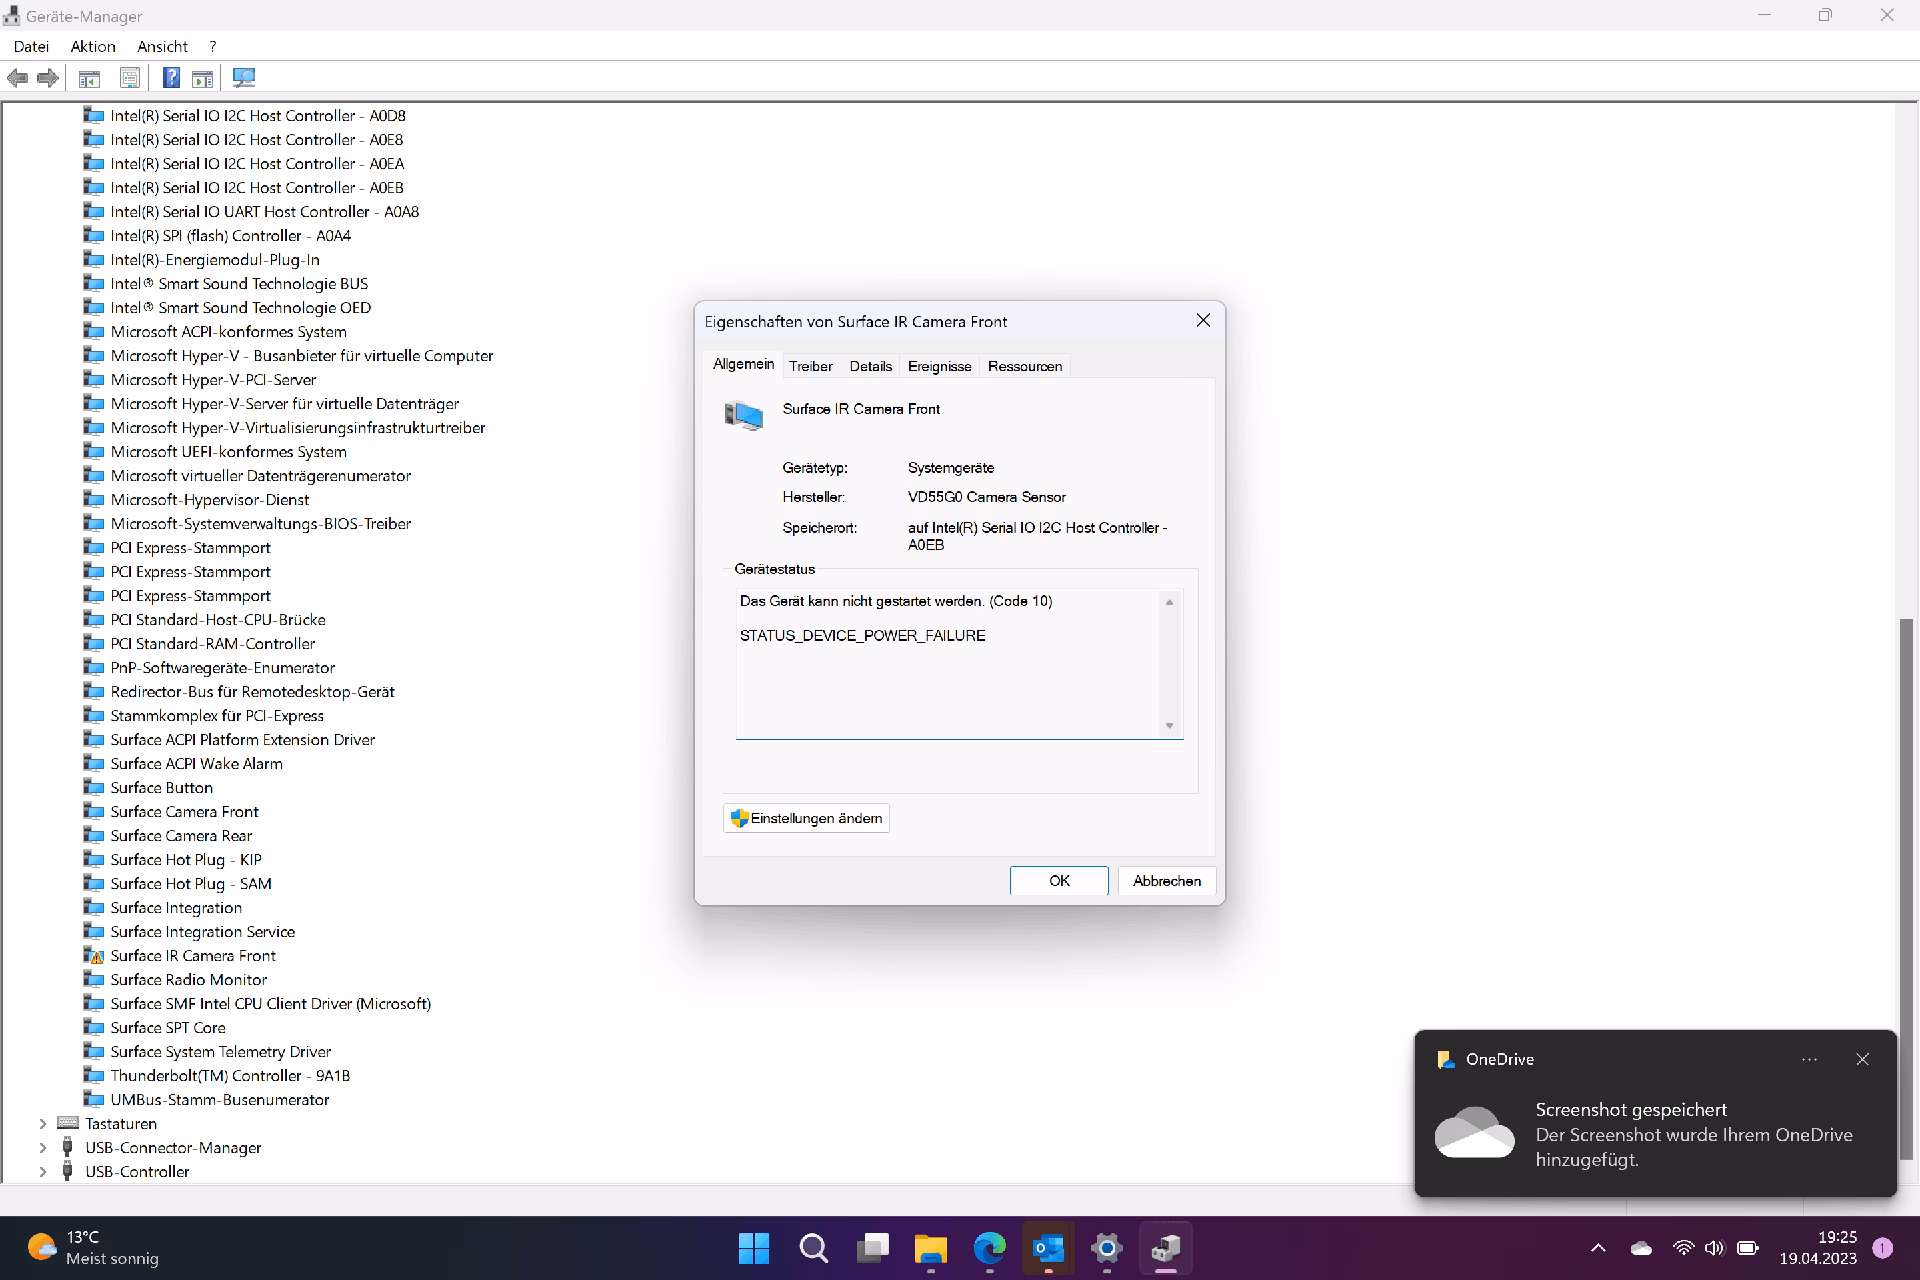
Task: Open Outlook from the taskbar
Action: pyautogui.click(x=1046, y=1248)
